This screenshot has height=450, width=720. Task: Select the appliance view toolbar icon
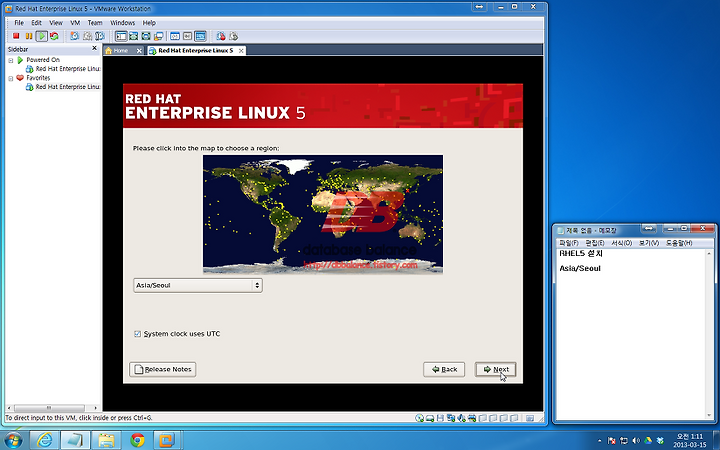(187, 36)
